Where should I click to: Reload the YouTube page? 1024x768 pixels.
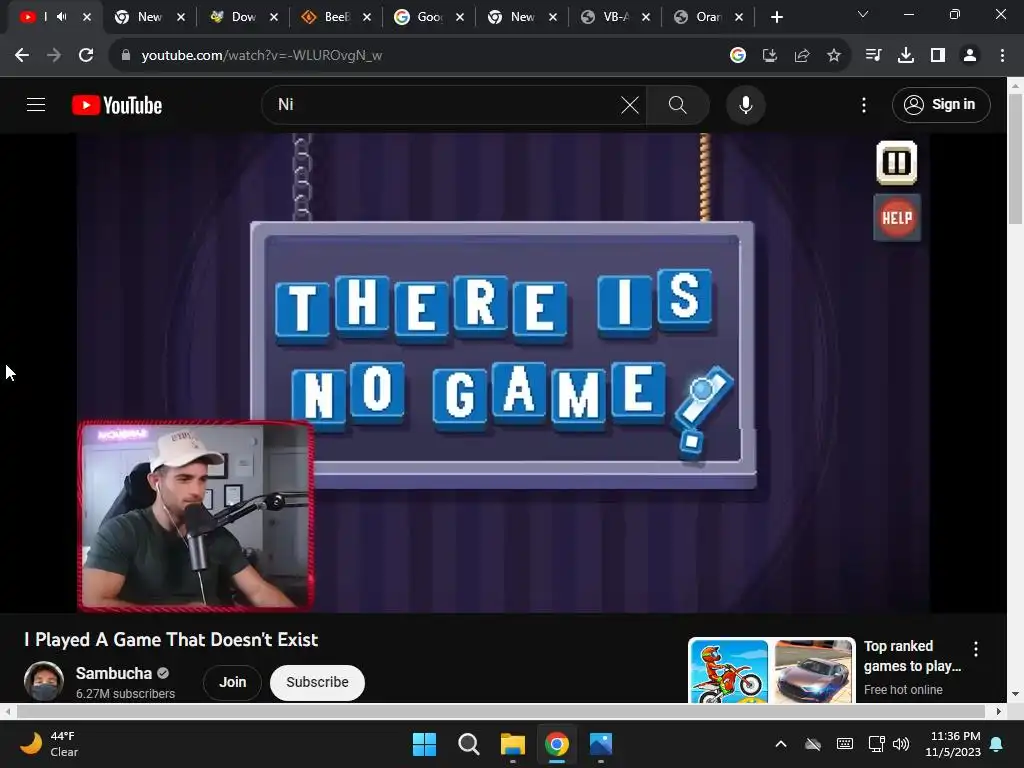pyautogui.click(x=86, y=56)
